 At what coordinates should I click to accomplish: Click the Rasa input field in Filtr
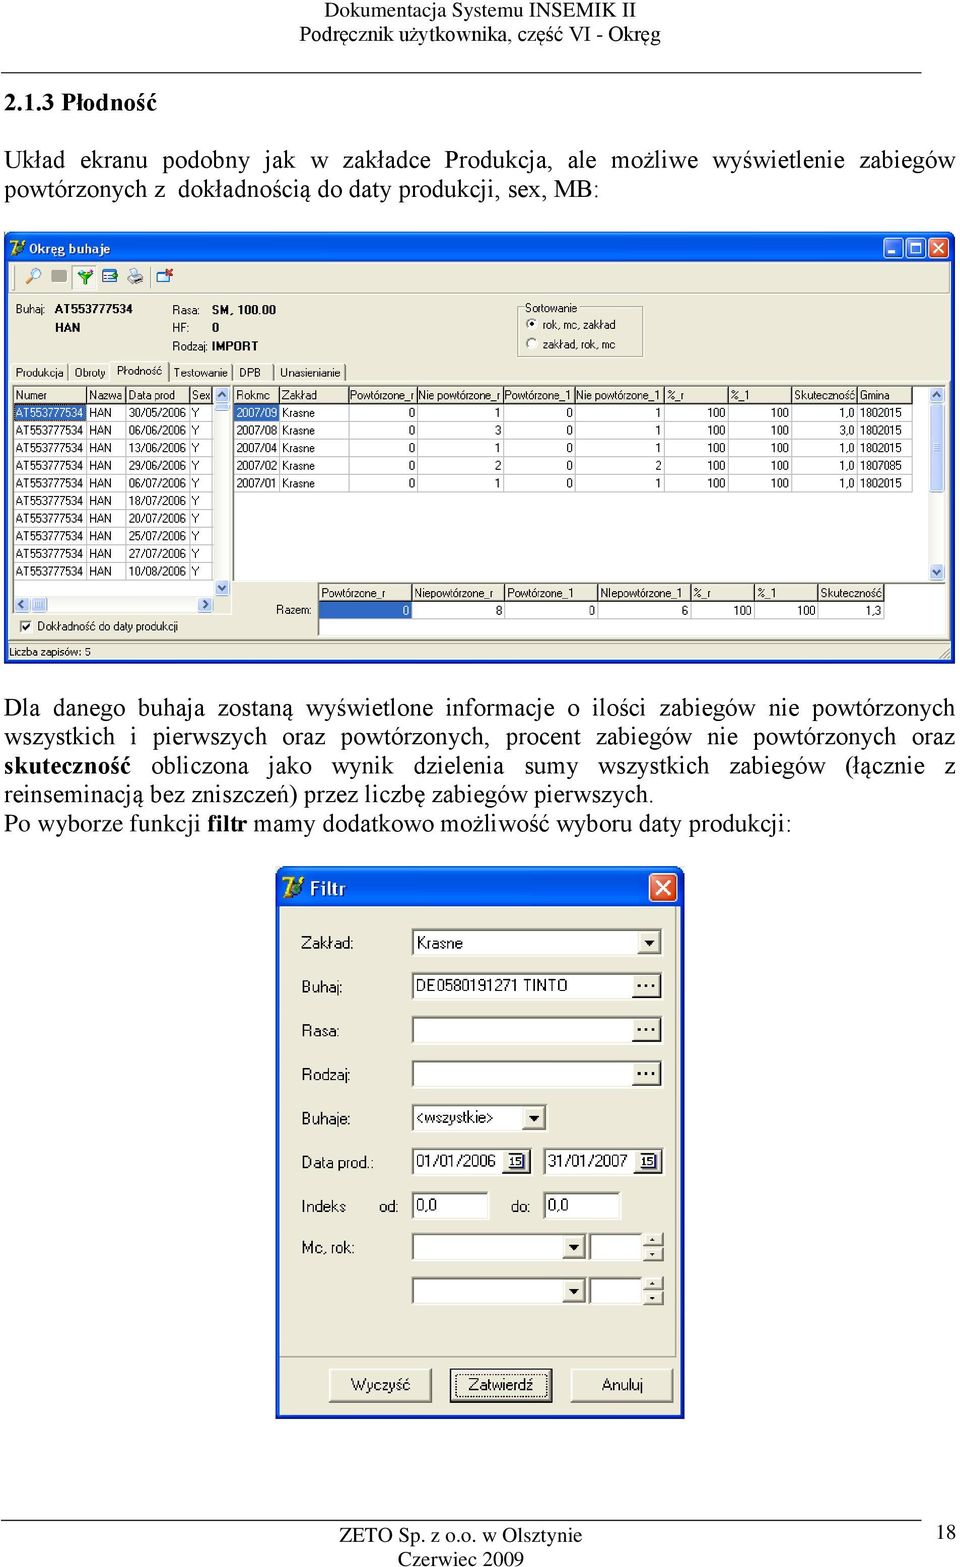tap(523, 1030)
